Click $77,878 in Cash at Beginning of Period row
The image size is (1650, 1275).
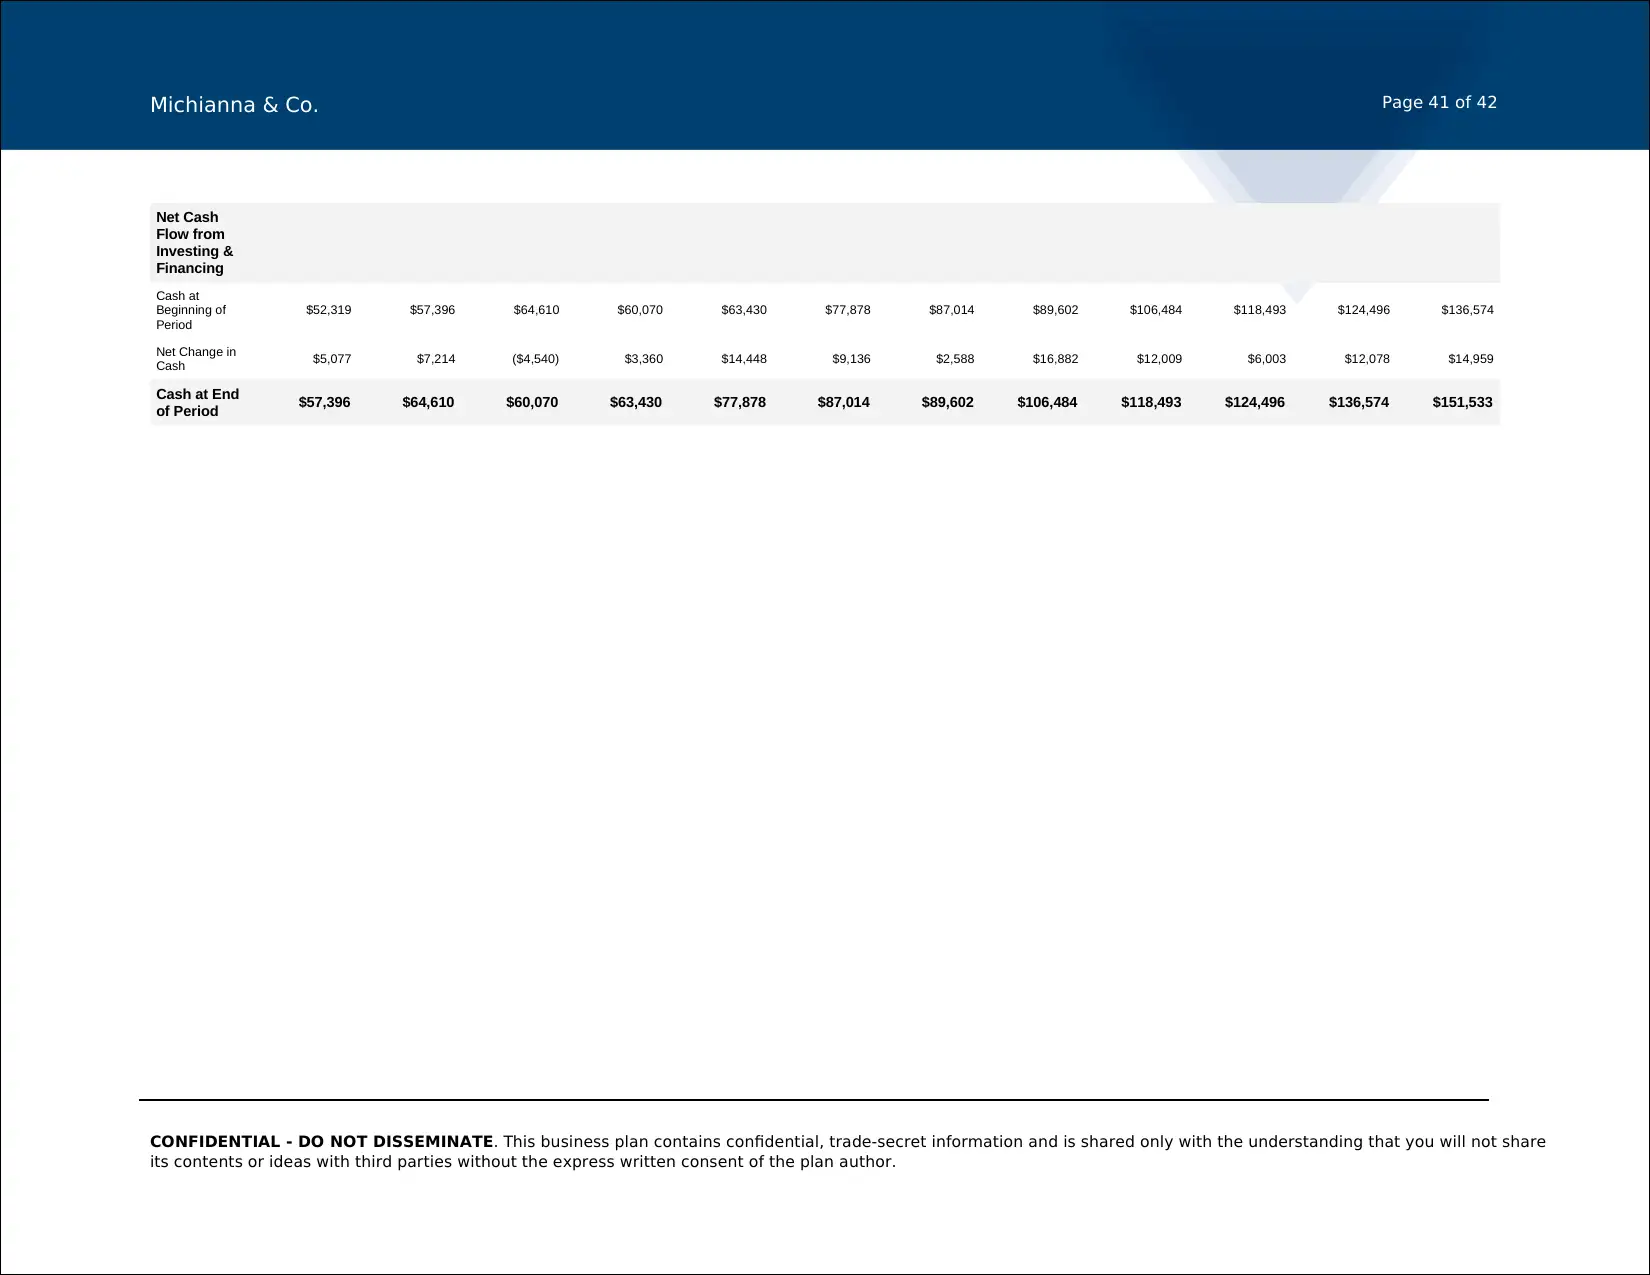[x=848, y=310]
